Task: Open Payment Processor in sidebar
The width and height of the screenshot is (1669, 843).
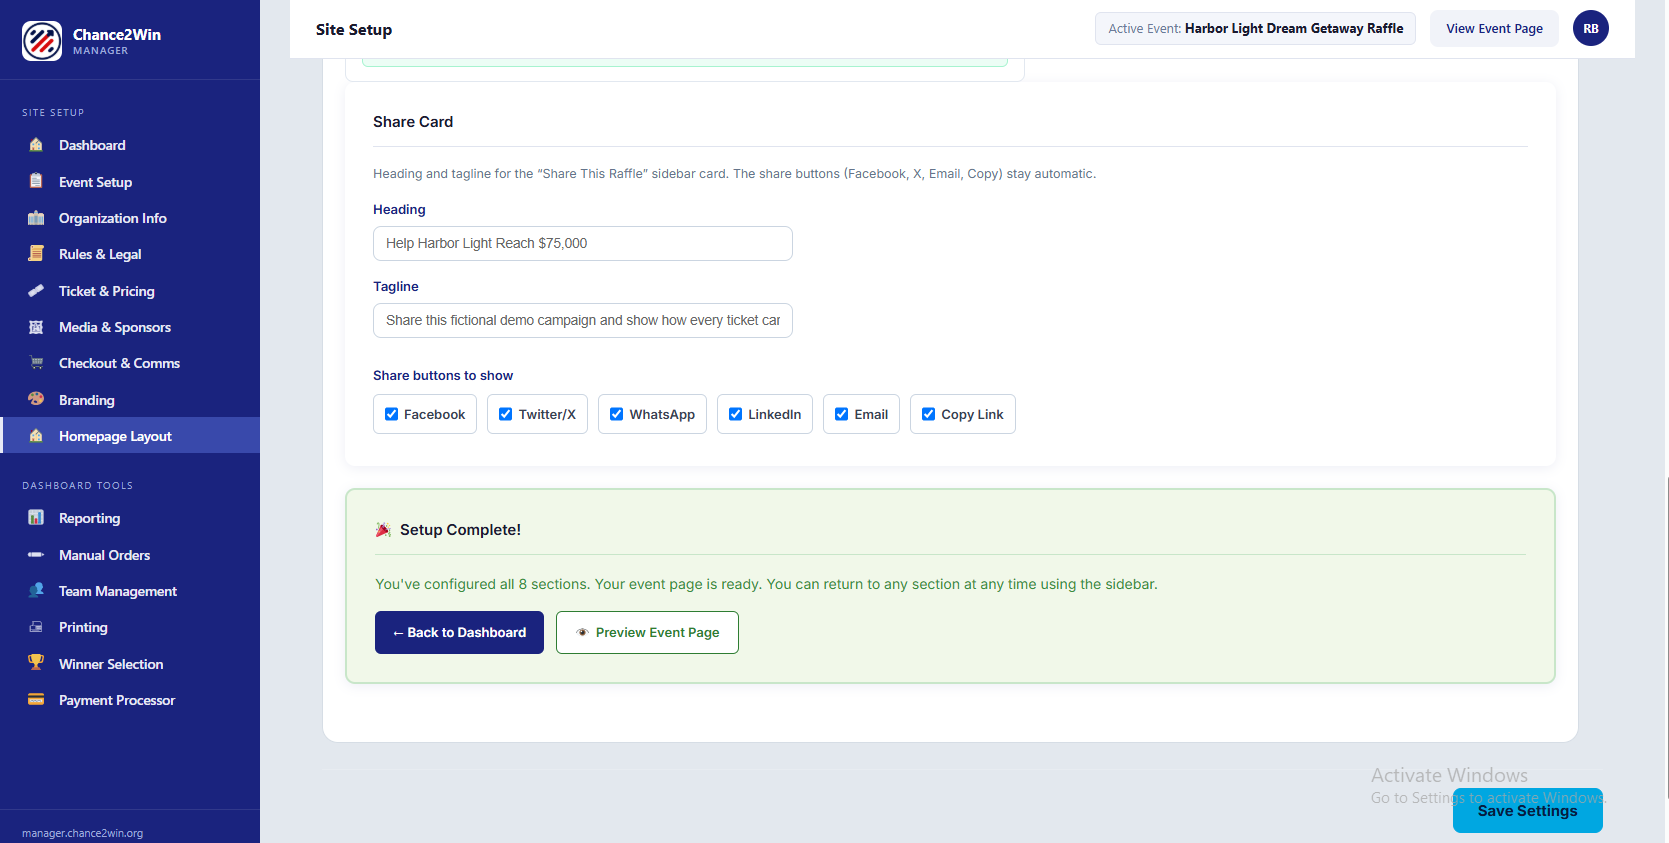Action: click(x=130, y=700)
